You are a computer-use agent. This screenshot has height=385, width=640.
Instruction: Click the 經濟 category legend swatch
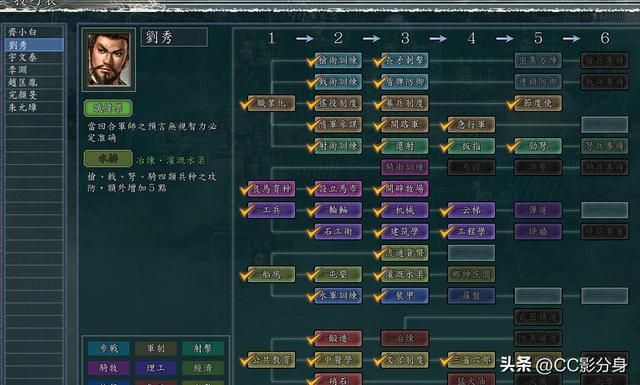203,368
